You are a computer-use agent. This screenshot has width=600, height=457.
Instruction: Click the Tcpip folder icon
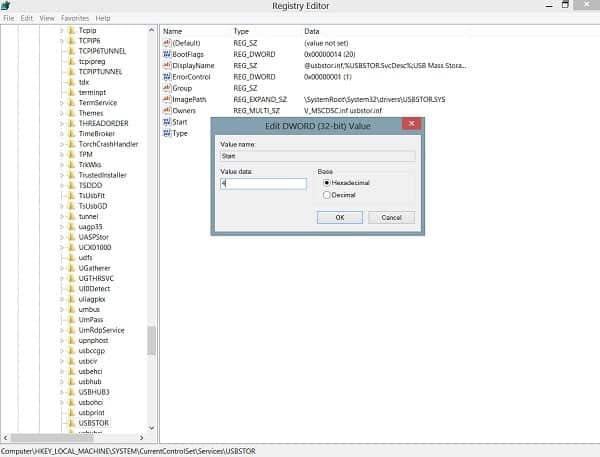(x=71, y=30)
